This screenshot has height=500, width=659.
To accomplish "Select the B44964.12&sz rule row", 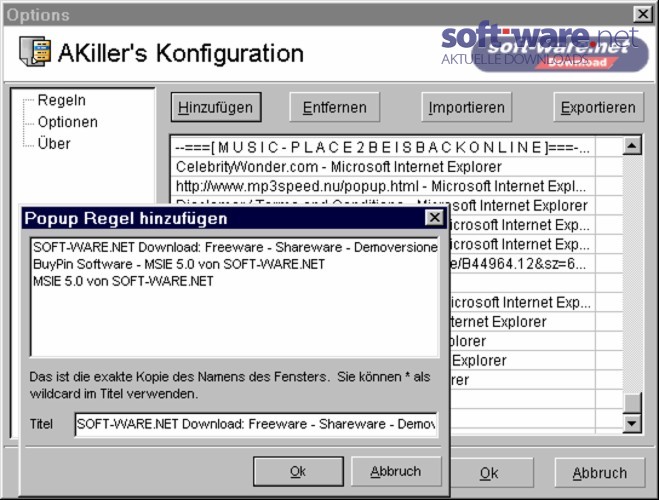I will [x=522, y=264].
